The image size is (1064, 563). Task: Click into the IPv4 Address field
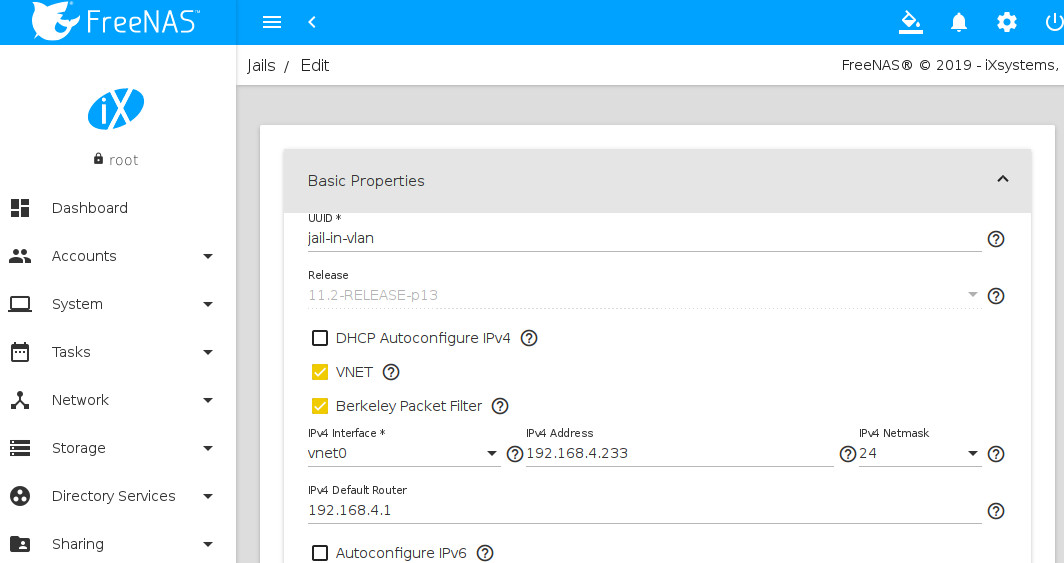click(679, 454)
